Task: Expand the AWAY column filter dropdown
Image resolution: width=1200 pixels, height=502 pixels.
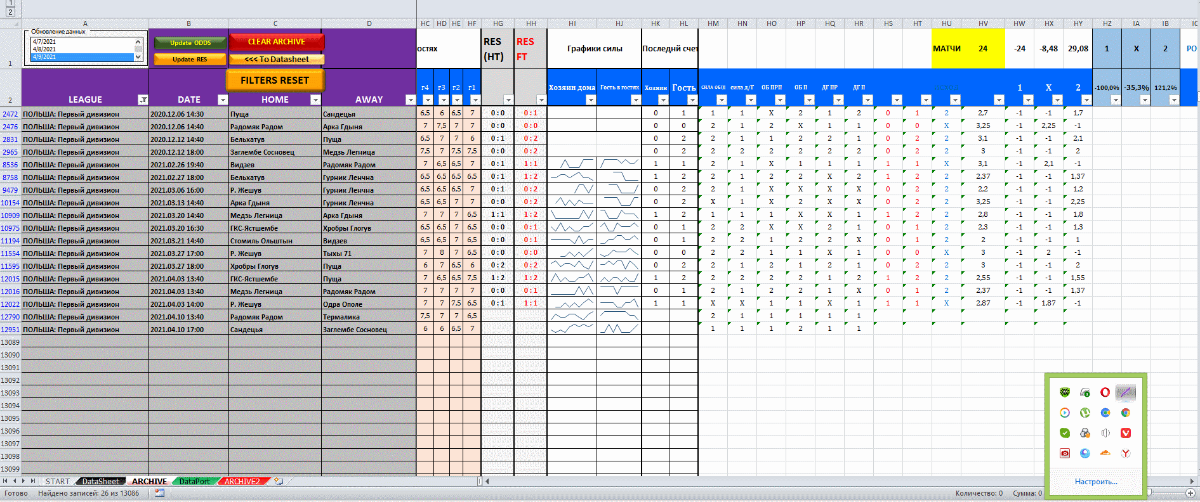Action: tap(408, 100)
